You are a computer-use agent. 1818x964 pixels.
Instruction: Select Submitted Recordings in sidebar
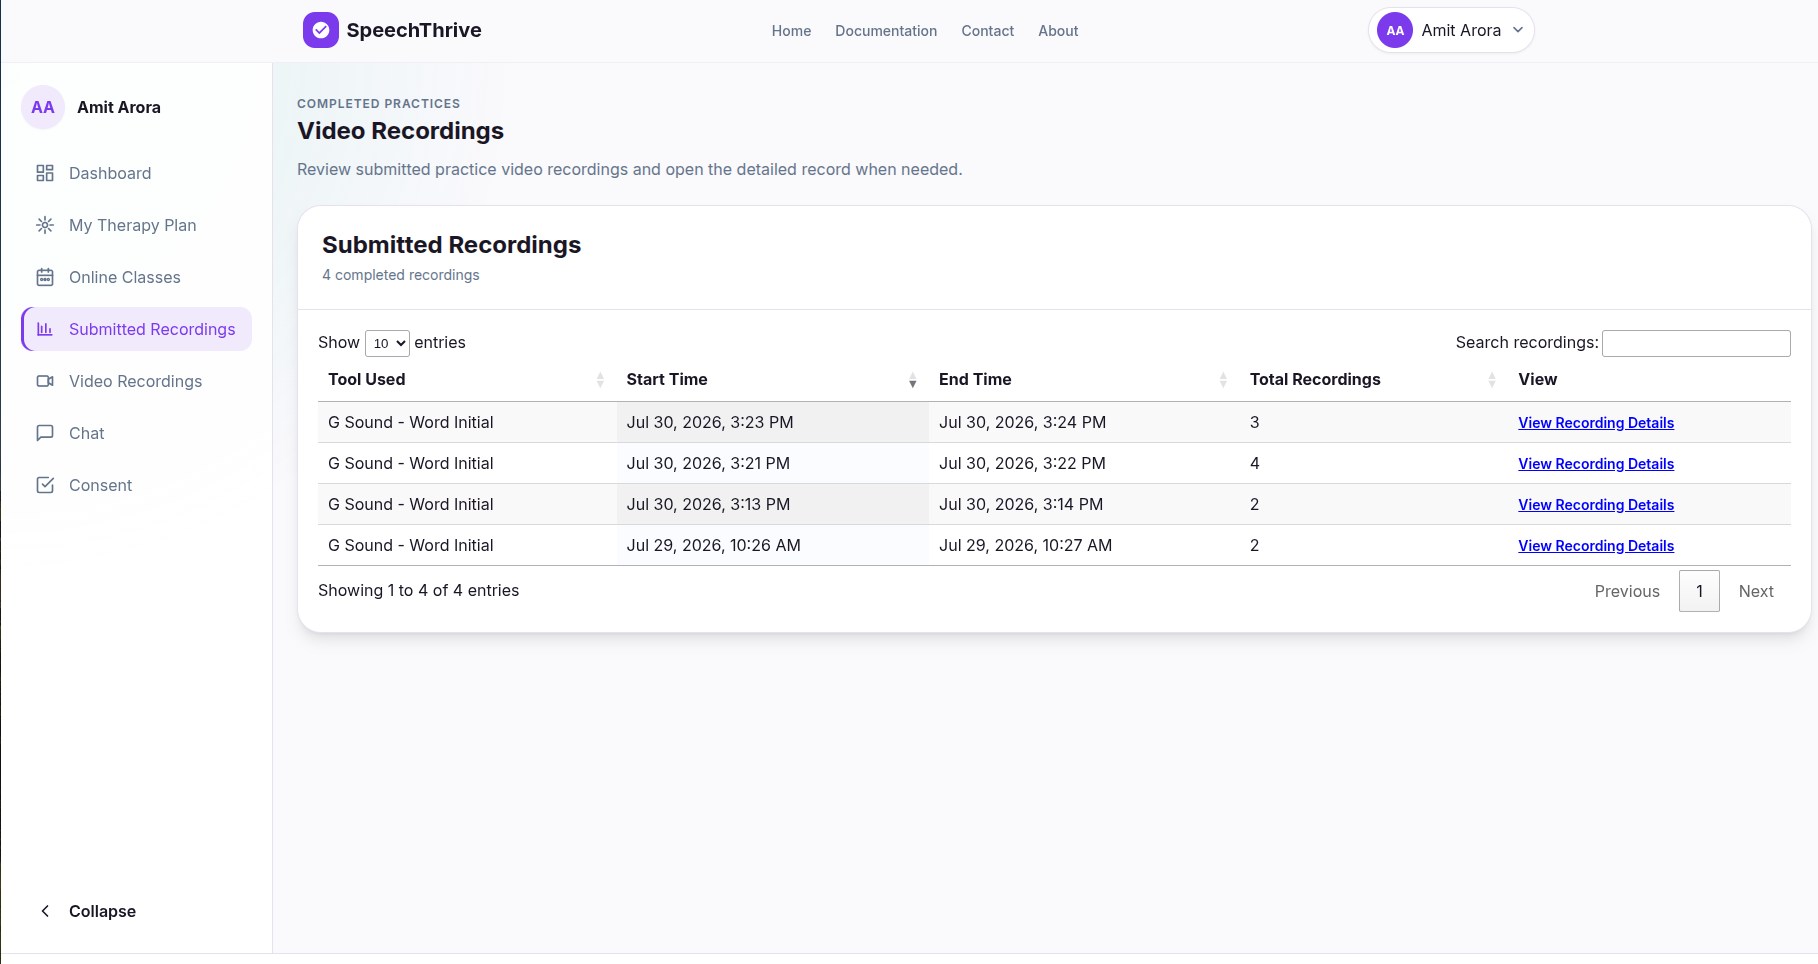pos(136,329)
